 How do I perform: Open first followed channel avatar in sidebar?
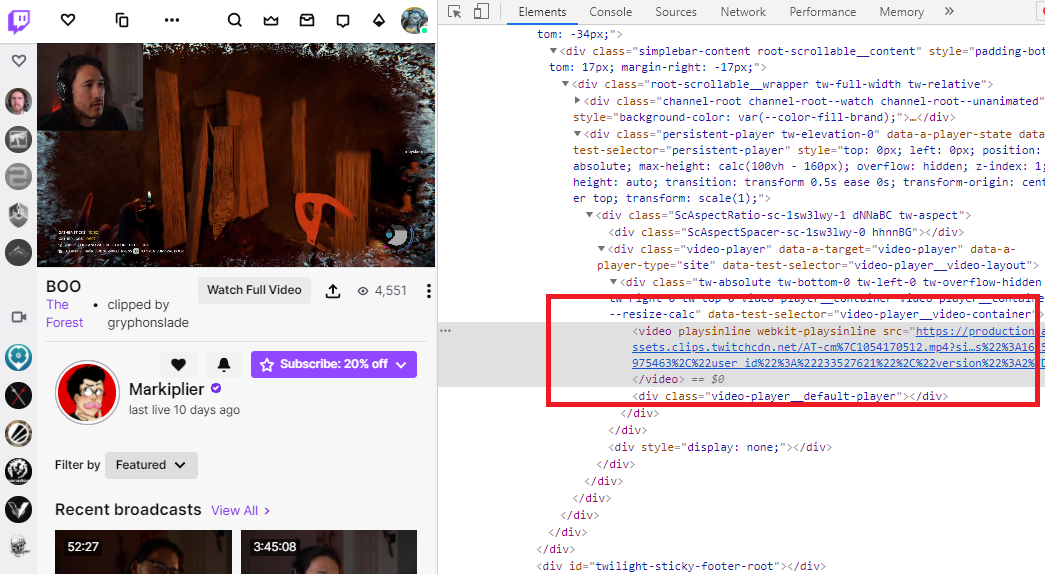point(19,101)
